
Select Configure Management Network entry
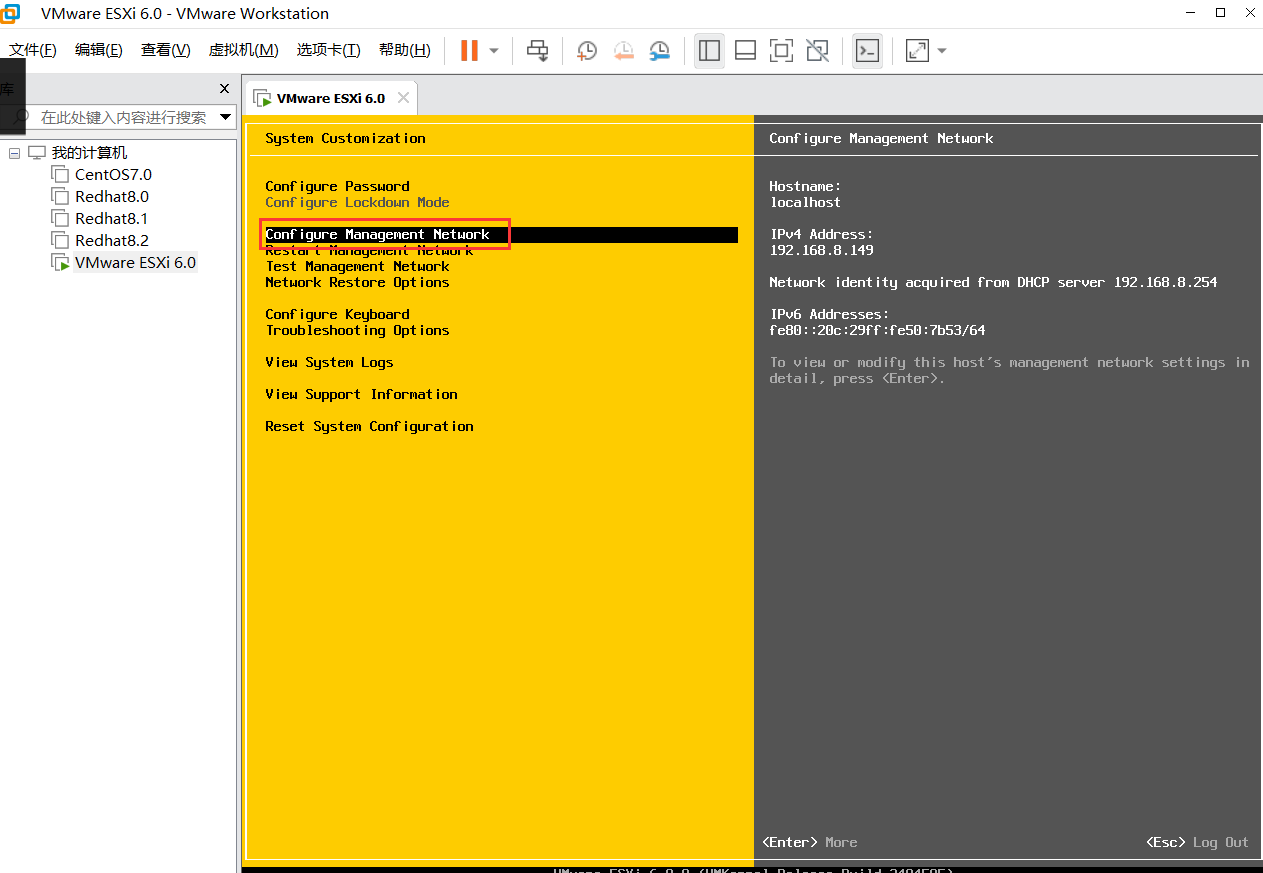[x=501, y=234]
